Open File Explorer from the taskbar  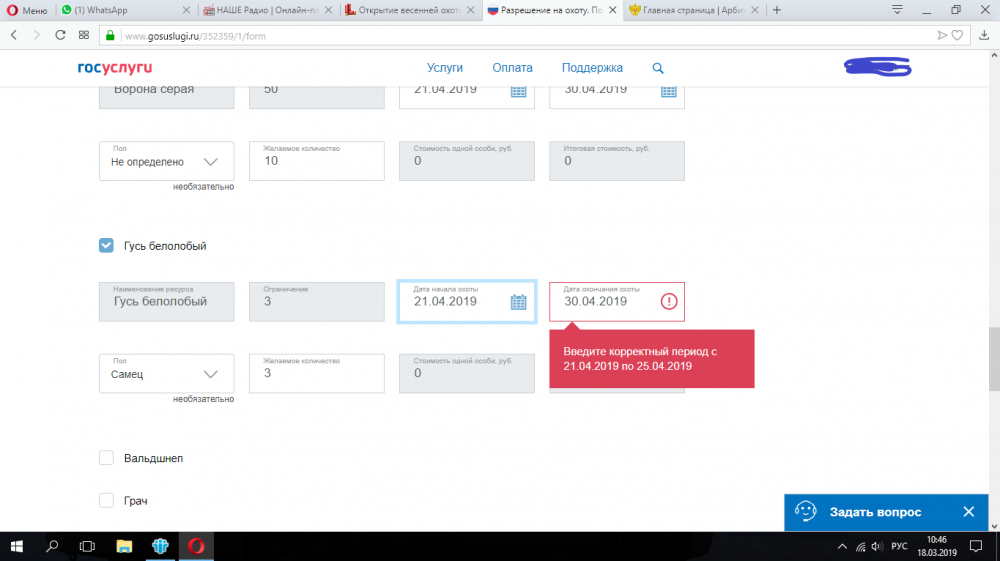(124, 546)
